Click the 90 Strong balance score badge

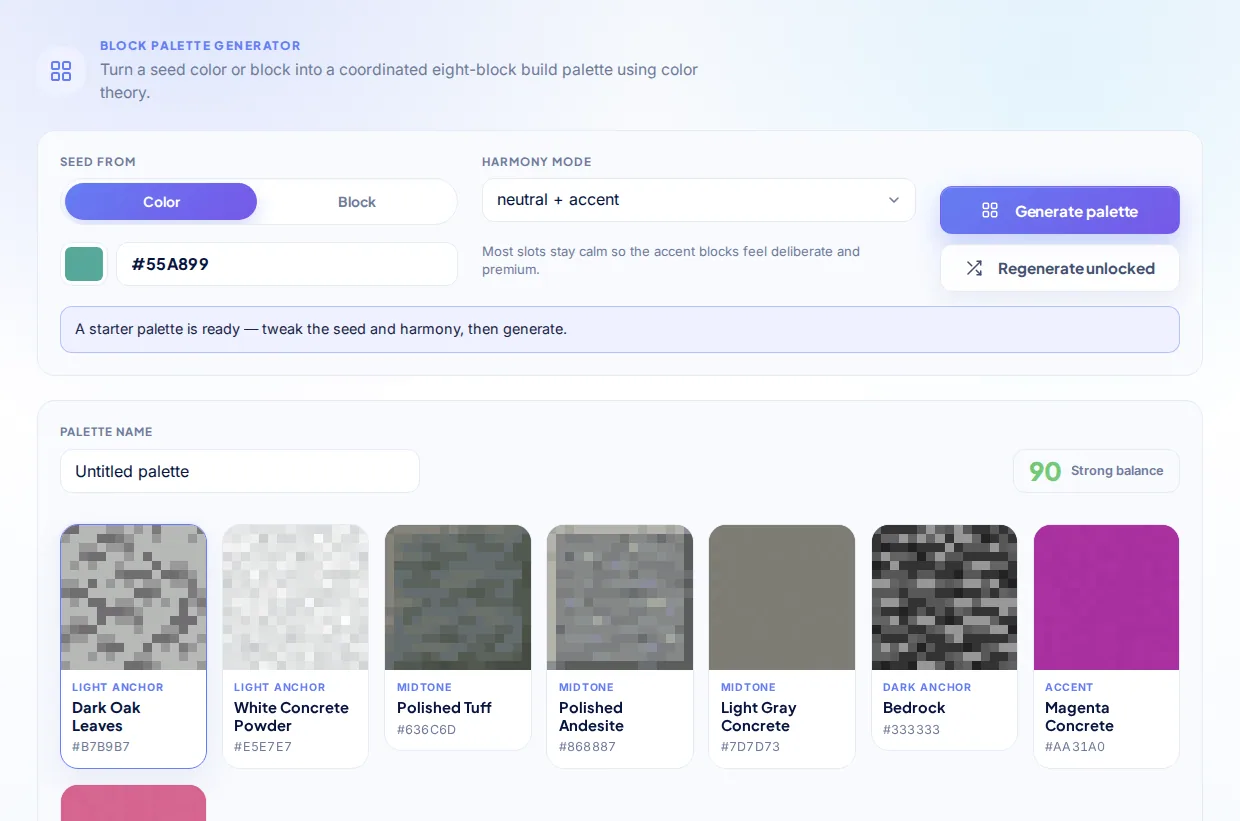pyautogui.click(x=1096, y=471)
